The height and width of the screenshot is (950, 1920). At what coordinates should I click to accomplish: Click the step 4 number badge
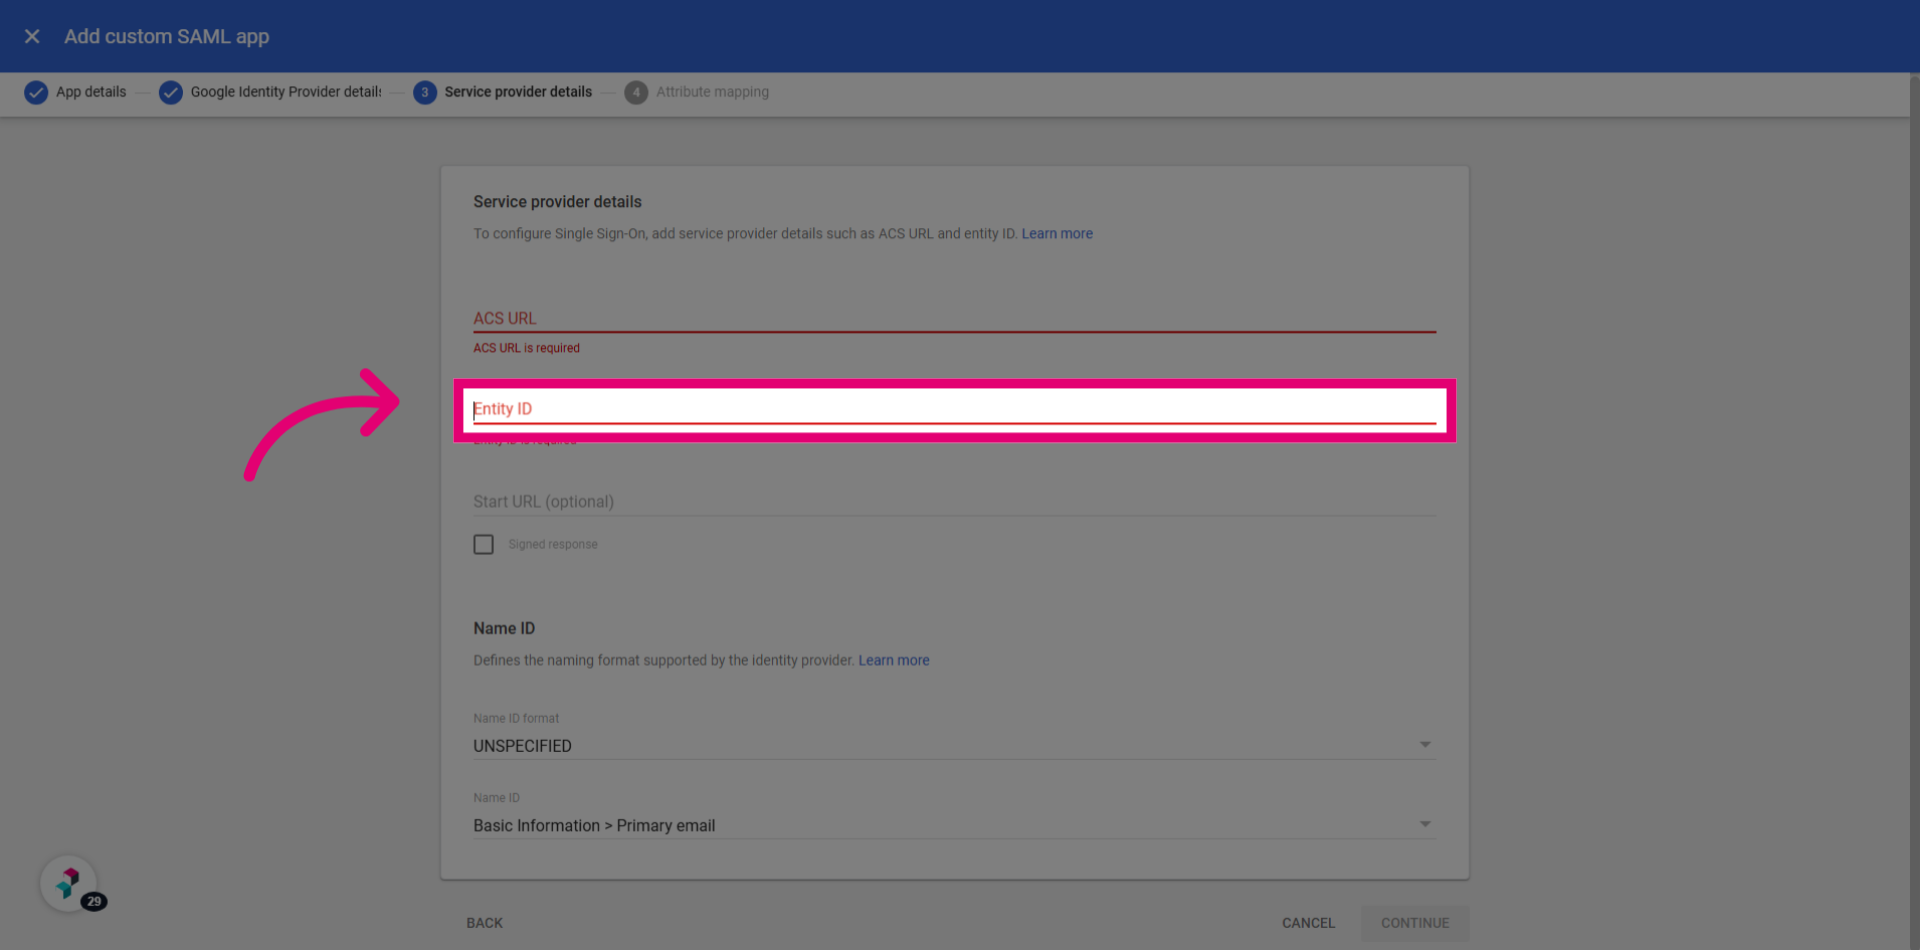coord(636,92)
